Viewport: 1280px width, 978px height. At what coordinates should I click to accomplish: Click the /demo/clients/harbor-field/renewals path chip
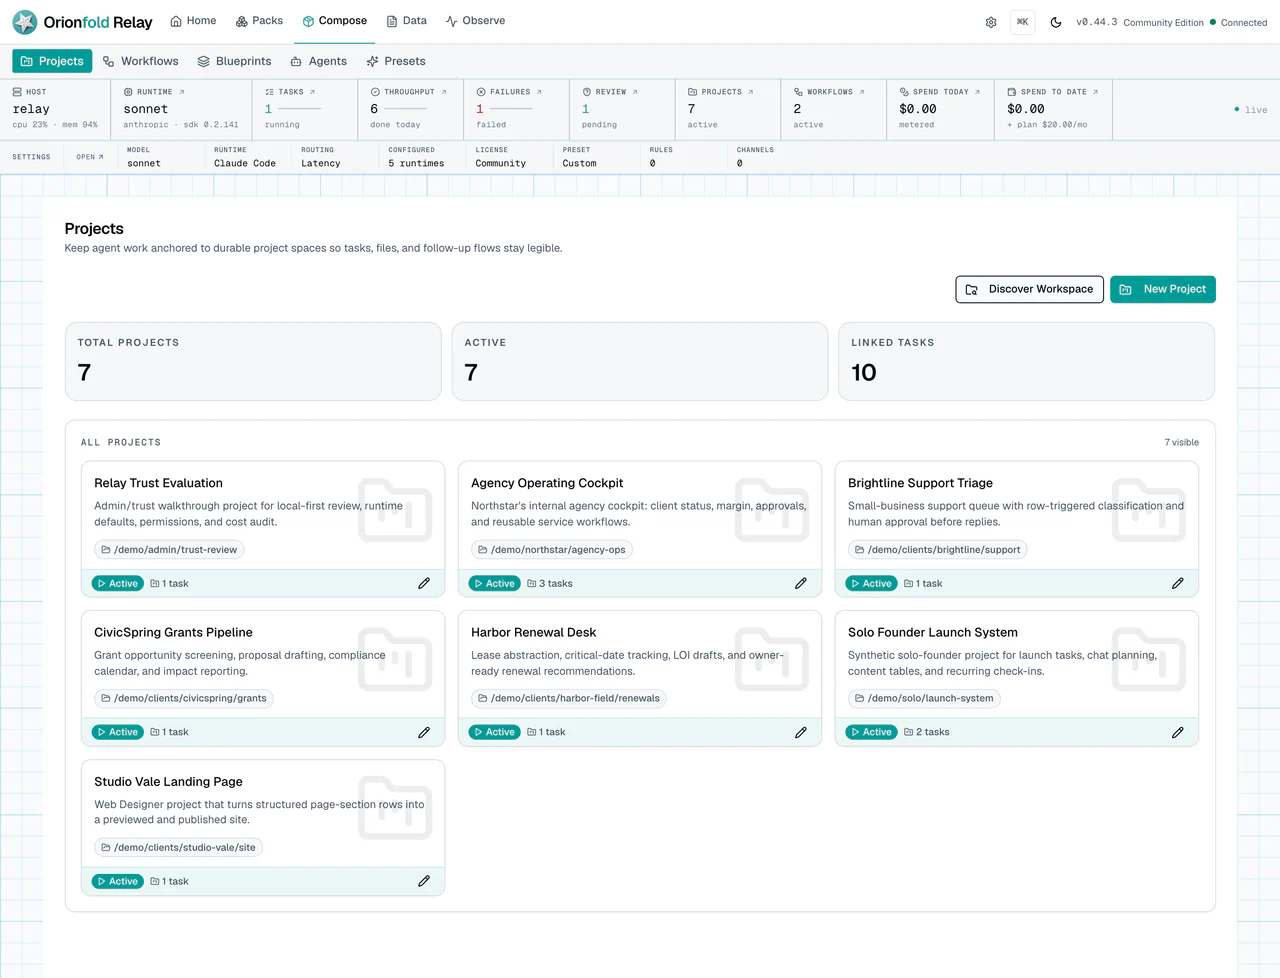pyautogui.click(x=569, y=698)
